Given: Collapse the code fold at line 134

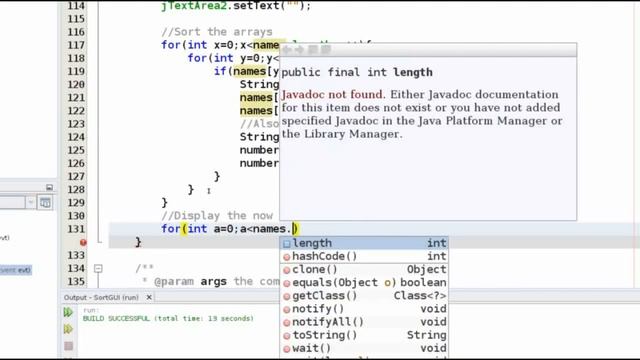Looking at the screenshot, I should coord(98,269).
